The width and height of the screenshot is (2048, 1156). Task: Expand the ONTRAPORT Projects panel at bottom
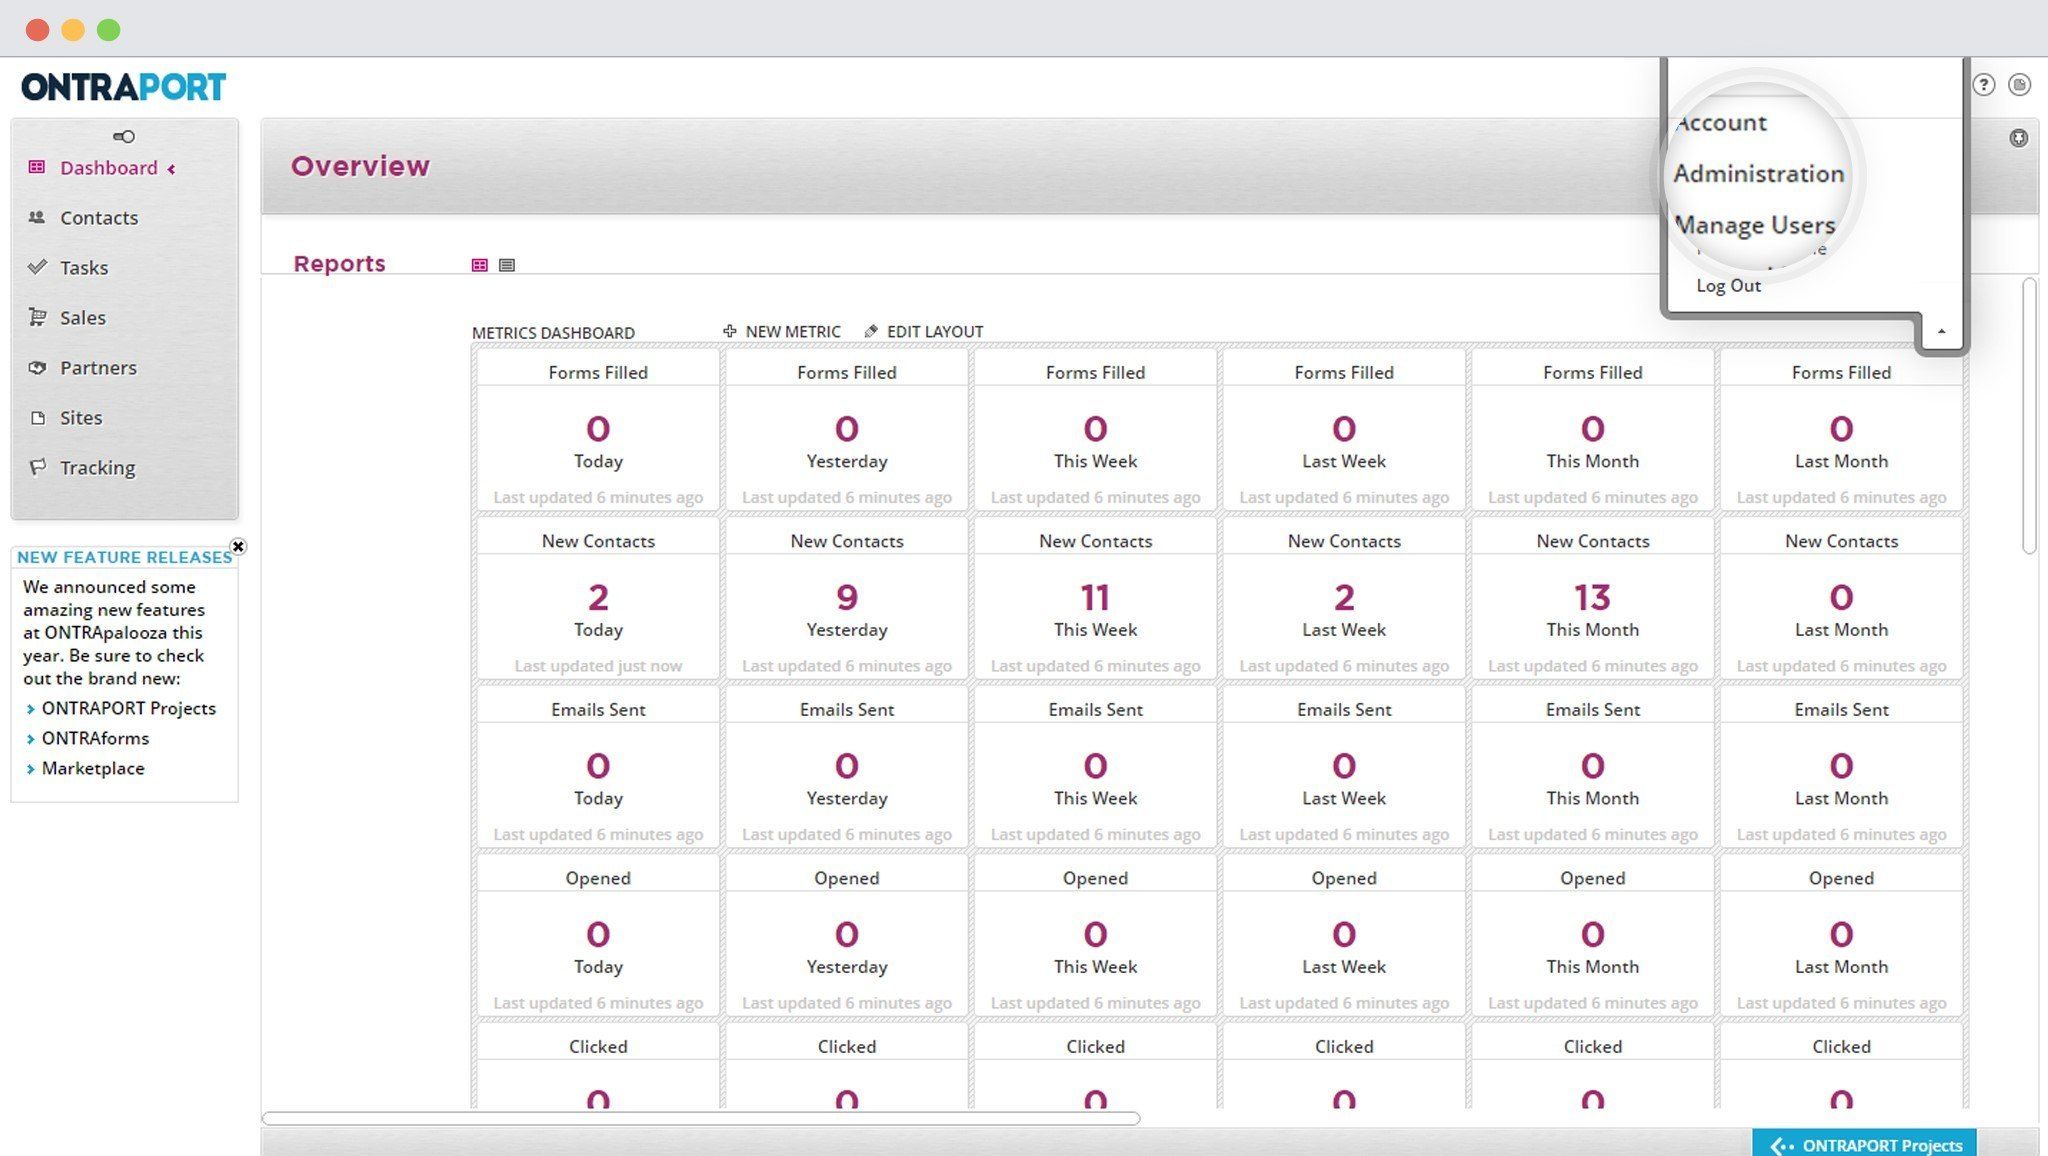(x=1864, y=1145)
